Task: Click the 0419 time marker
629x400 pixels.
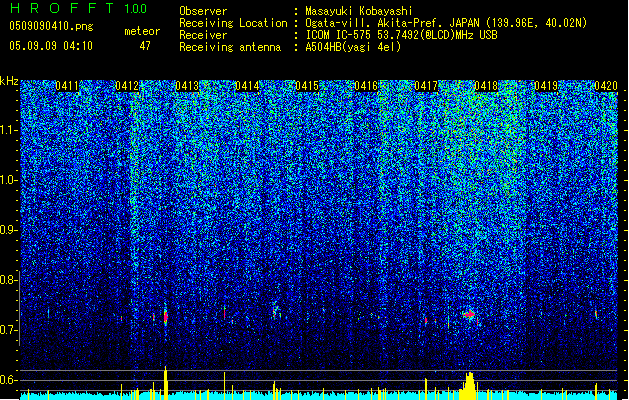Action: [546, 86]
